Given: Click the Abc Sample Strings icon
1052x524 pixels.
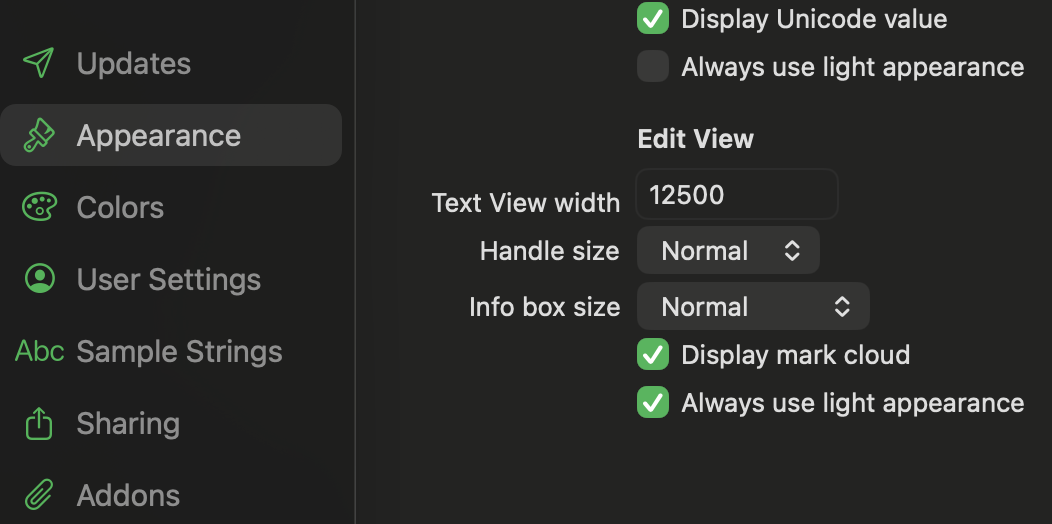Looking at the screenshot, I should 40,351.
